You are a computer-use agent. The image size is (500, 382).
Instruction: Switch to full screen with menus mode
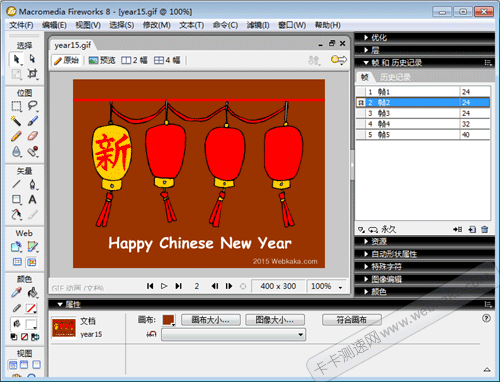click(24, 365)
